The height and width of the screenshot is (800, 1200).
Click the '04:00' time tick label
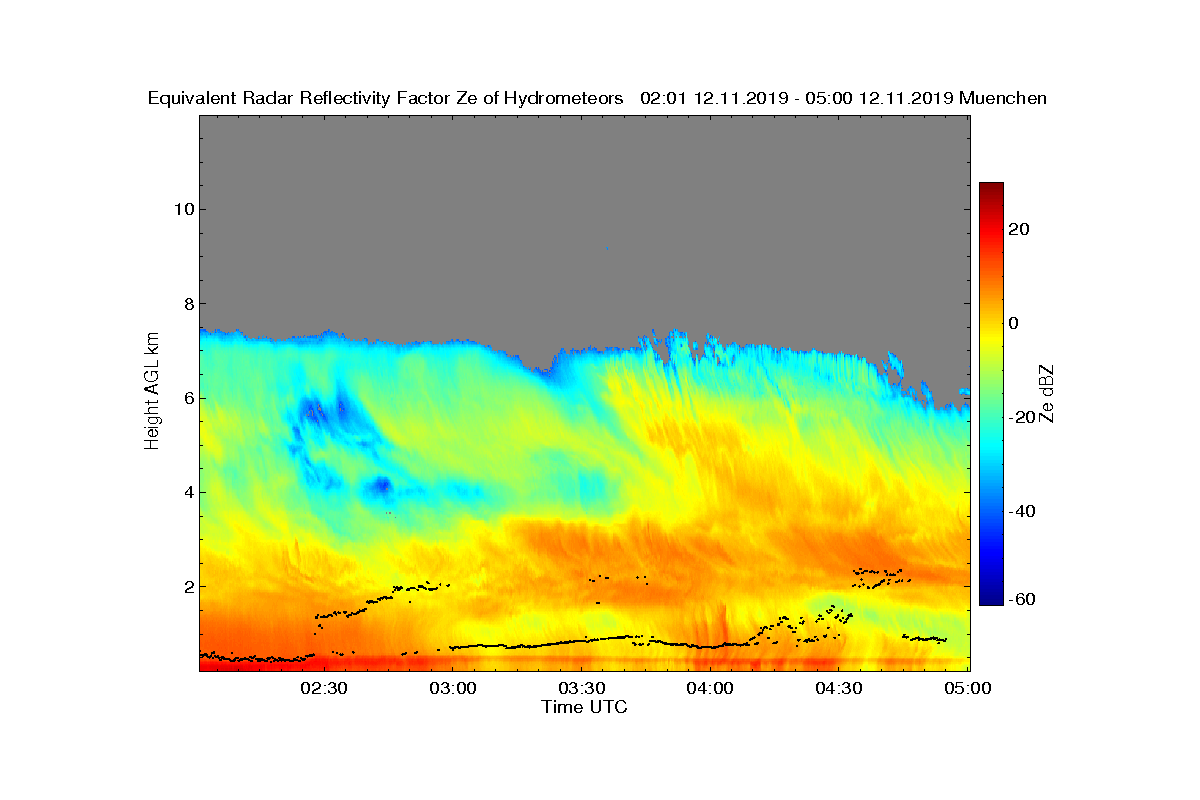(x=711, y=688)
